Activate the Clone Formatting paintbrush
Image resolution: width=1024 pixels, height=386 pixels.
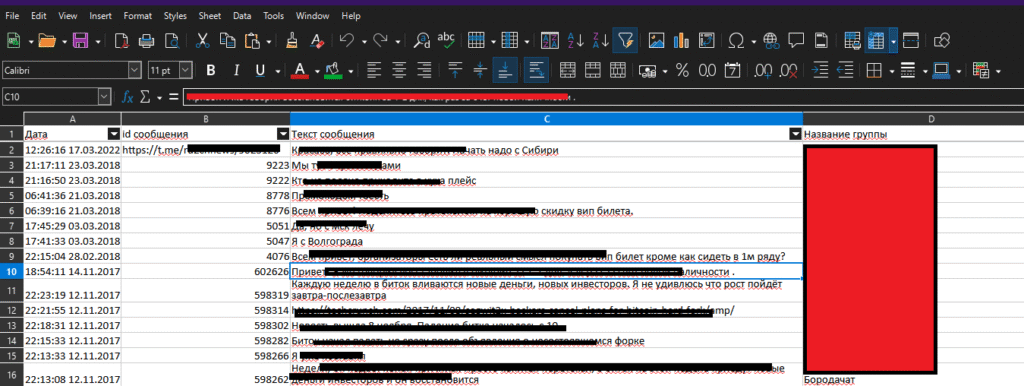click(293, 40)
